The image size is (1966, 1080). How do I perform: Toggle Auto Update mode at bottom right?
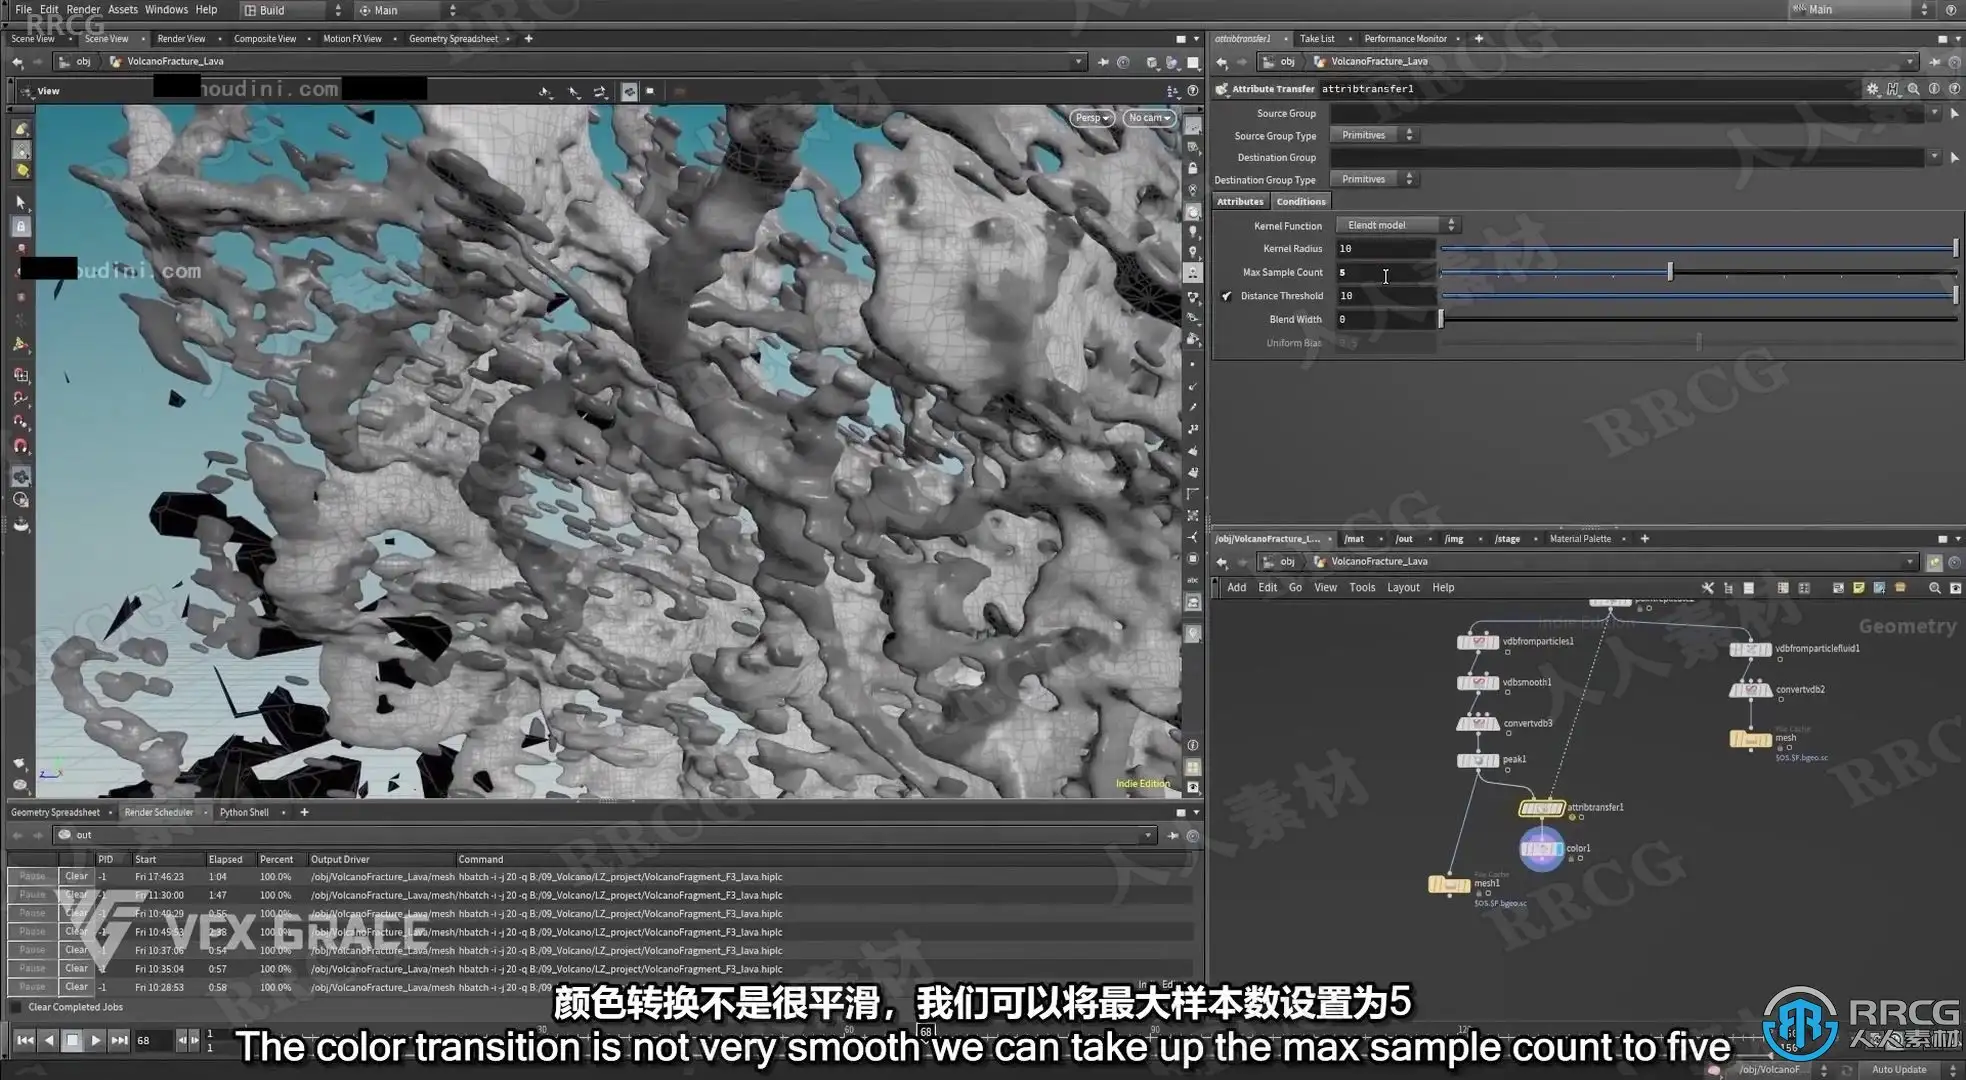click(x=1898, y=1069)
